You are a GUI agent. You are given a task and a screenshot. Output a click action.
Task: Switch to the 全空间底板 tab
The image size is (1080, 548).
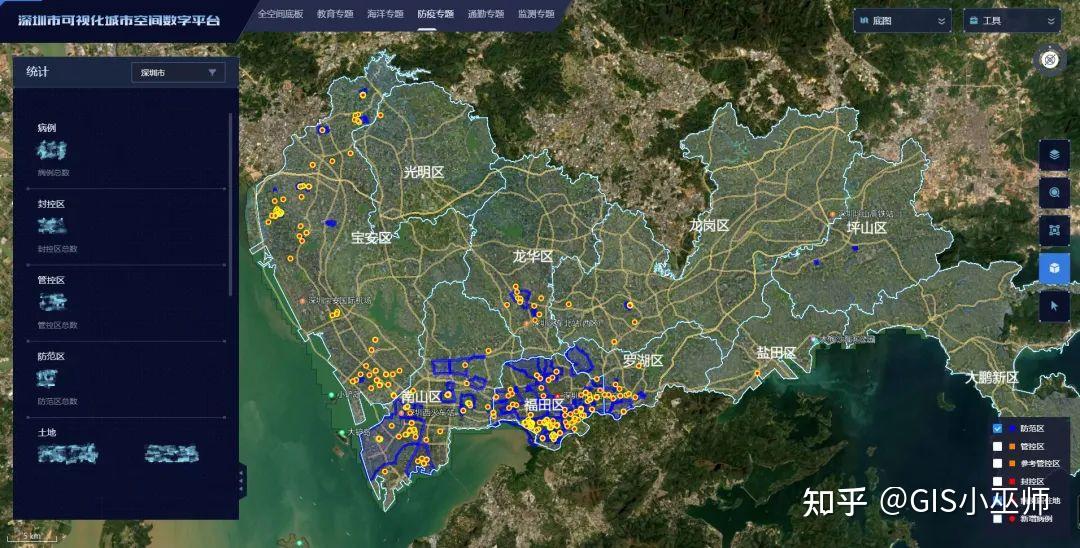[x=280, y=14]
